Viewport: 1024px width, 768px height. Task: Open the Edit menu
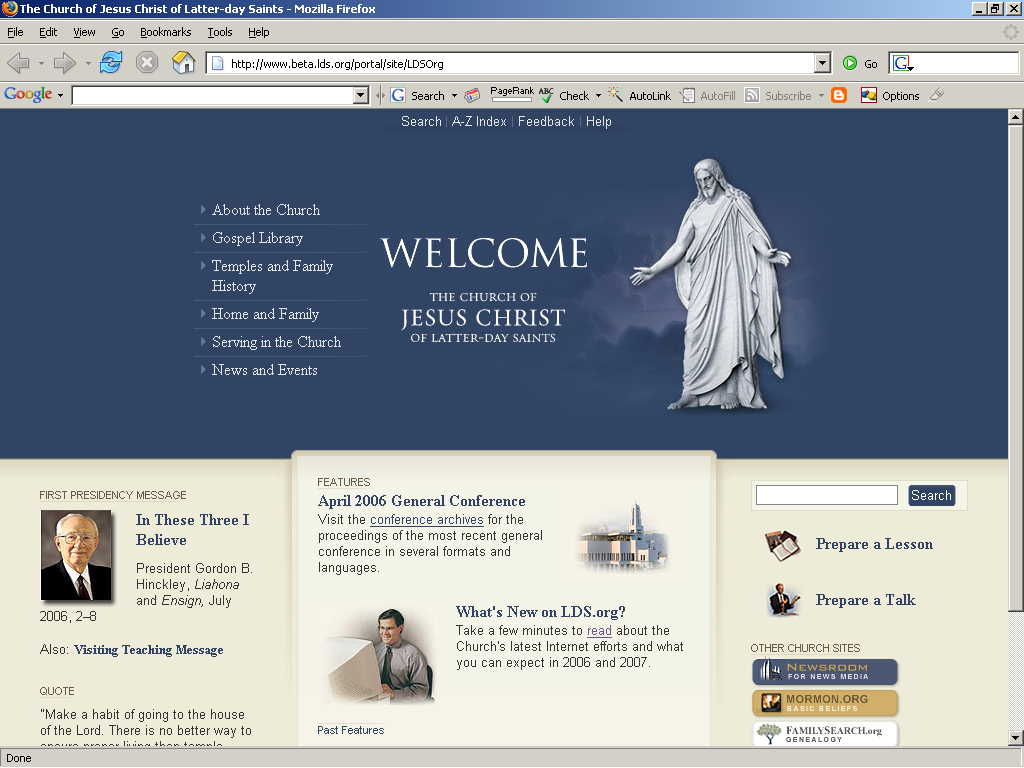[x=48, y=32]
